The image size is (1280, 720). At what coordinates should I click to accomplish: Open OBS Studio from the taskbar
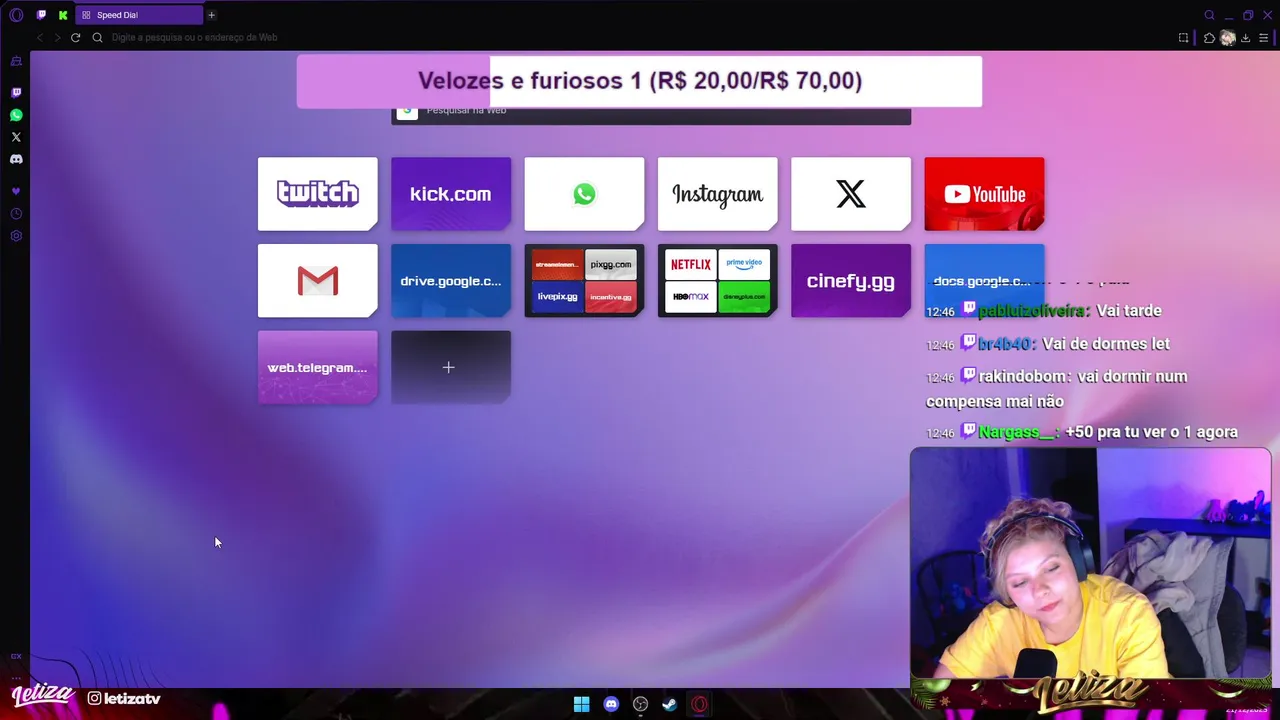640,704
